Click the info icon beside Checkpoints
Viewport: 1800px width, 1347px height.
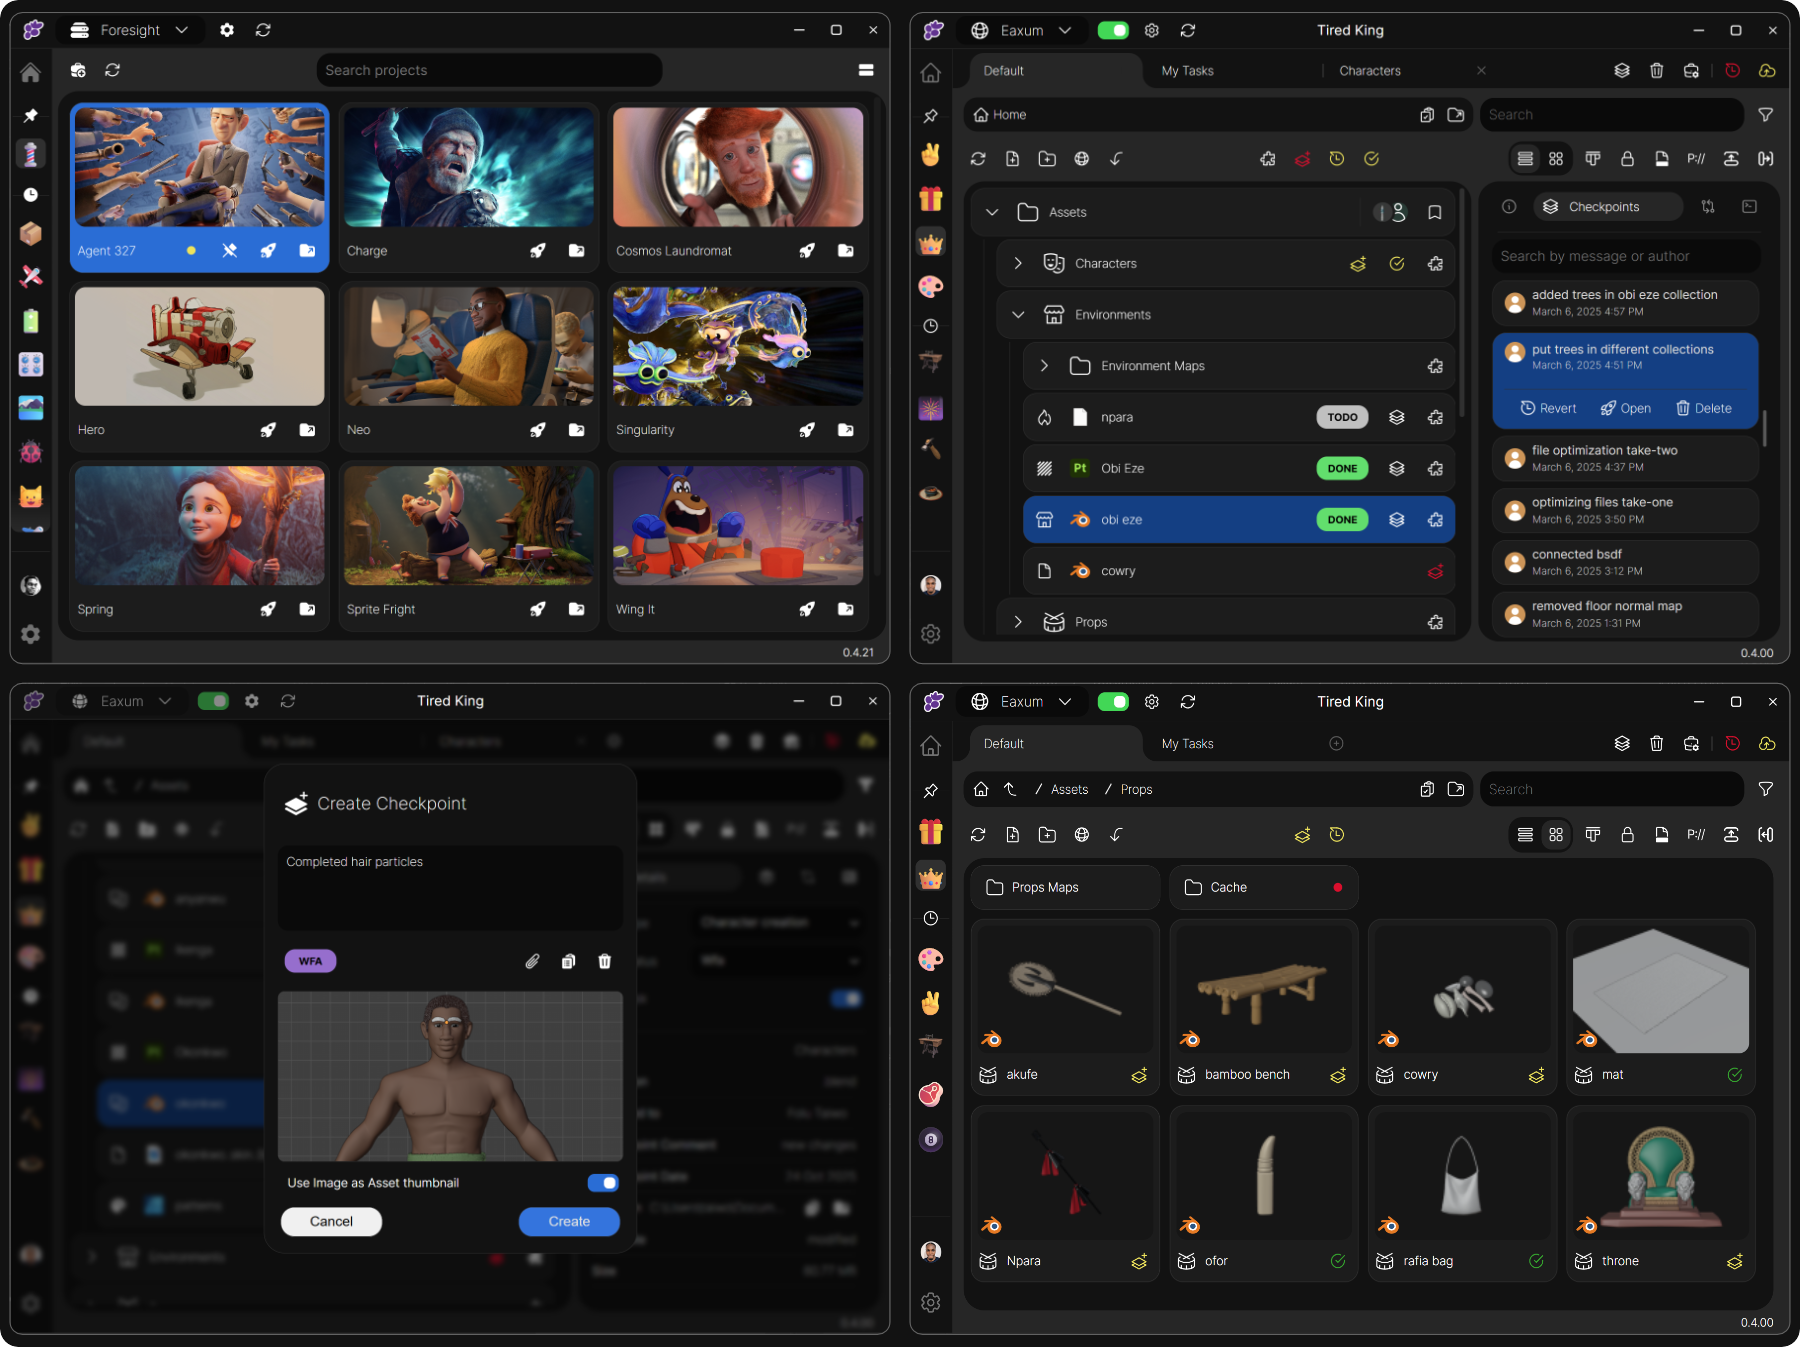[x=1509, y=206]
